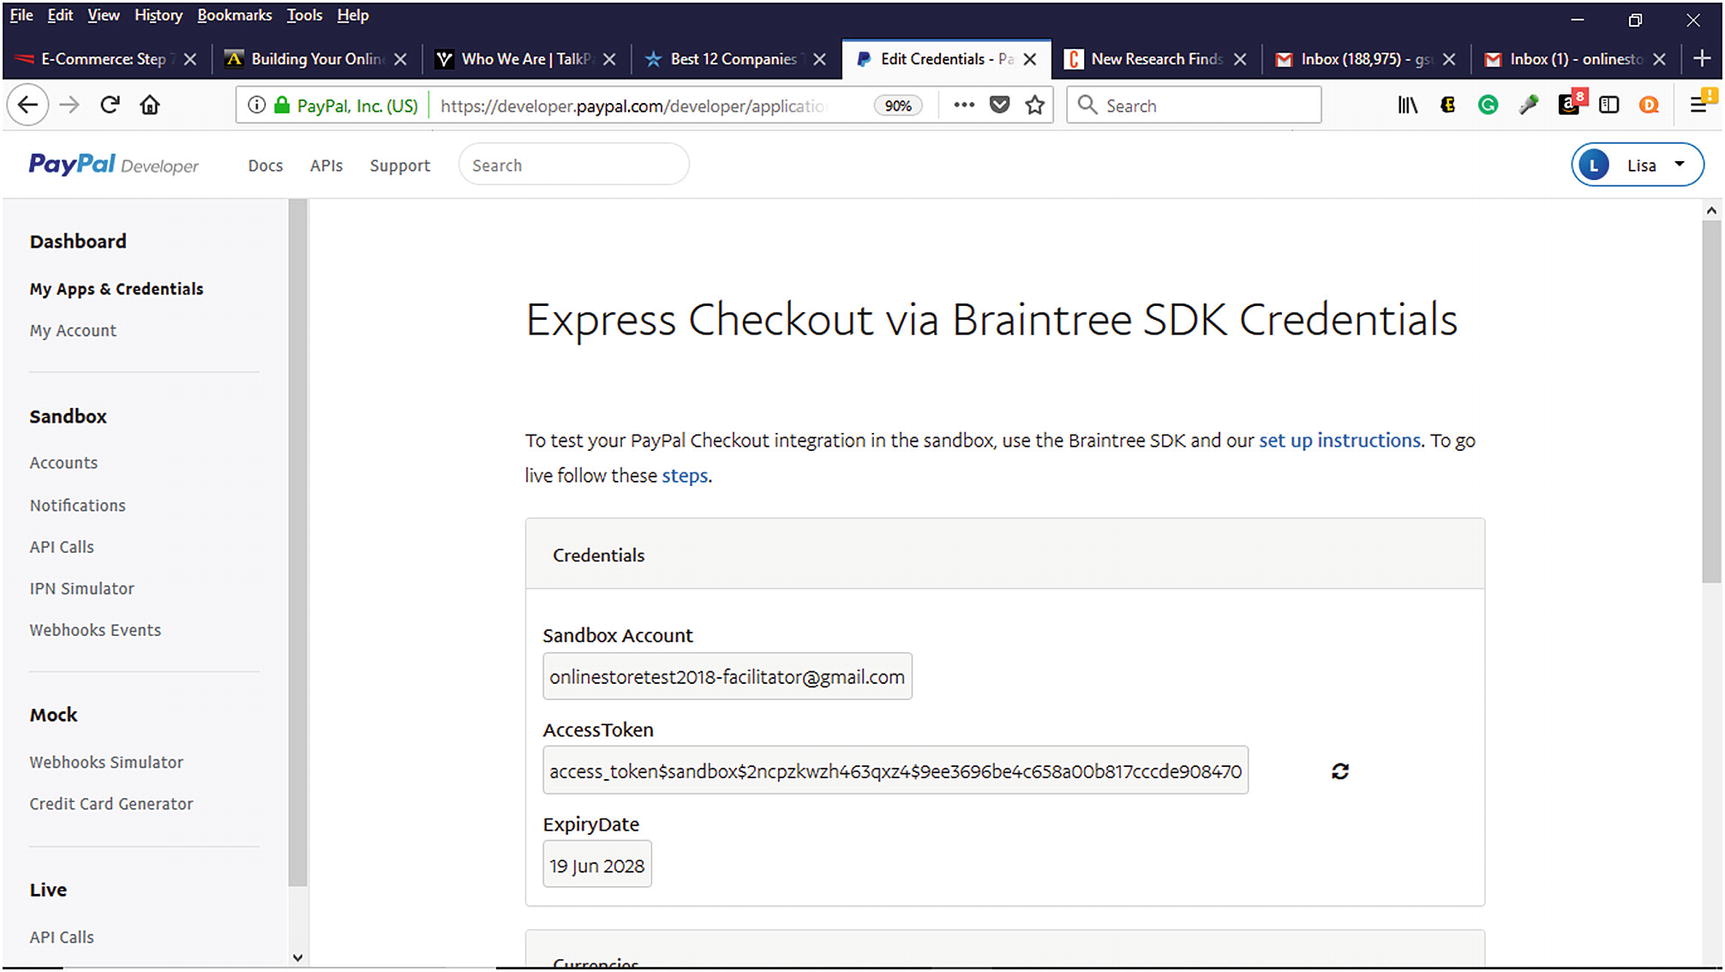The width and height of the screenshot is (1725, 972).
Task: Click the browser address bar URL
Action: point(634,105)
